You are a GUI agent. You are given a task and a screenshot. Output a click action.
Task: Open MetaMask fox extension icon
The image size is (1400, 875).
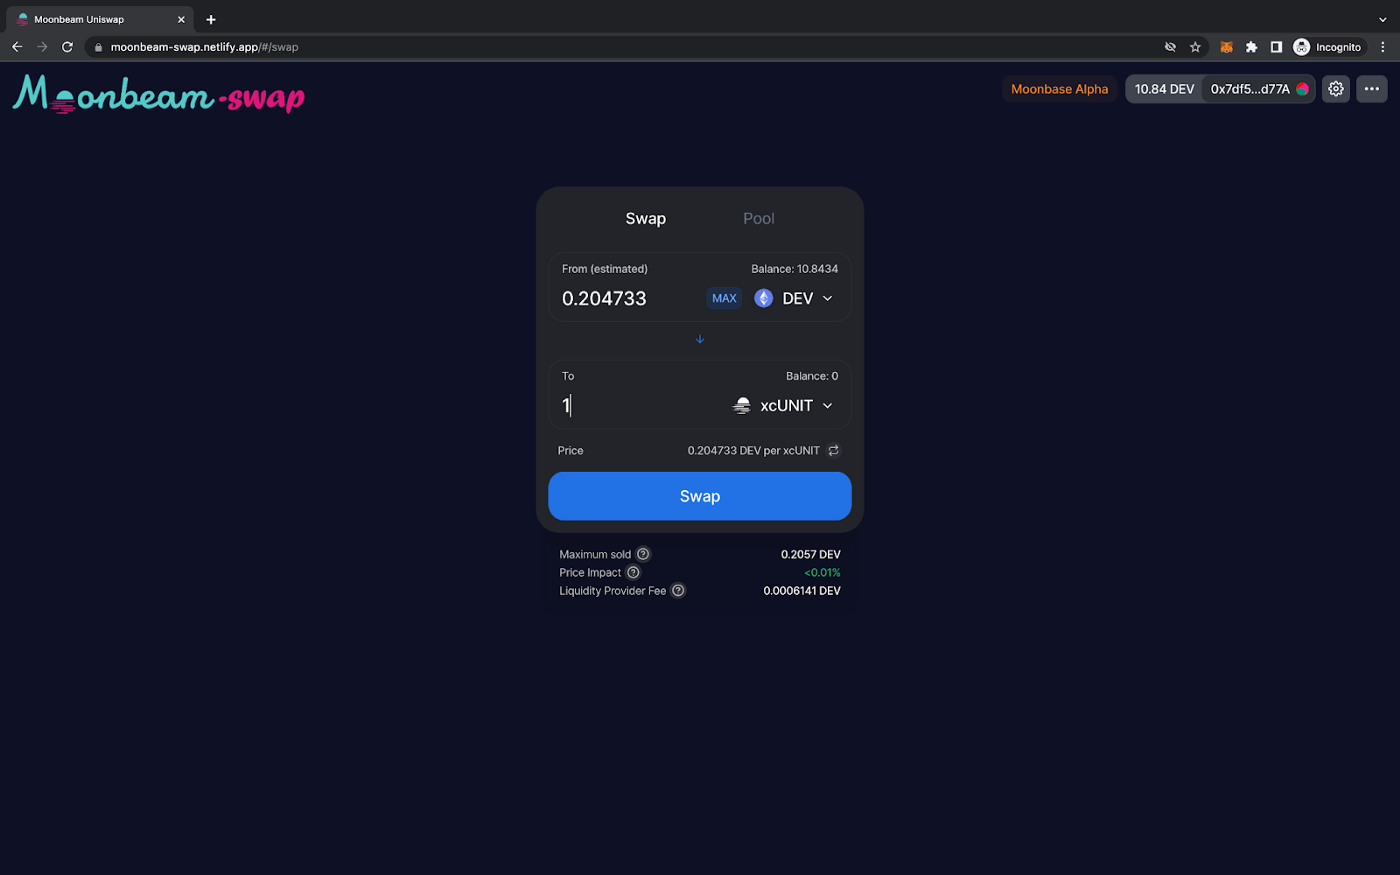coord(1226,47)
